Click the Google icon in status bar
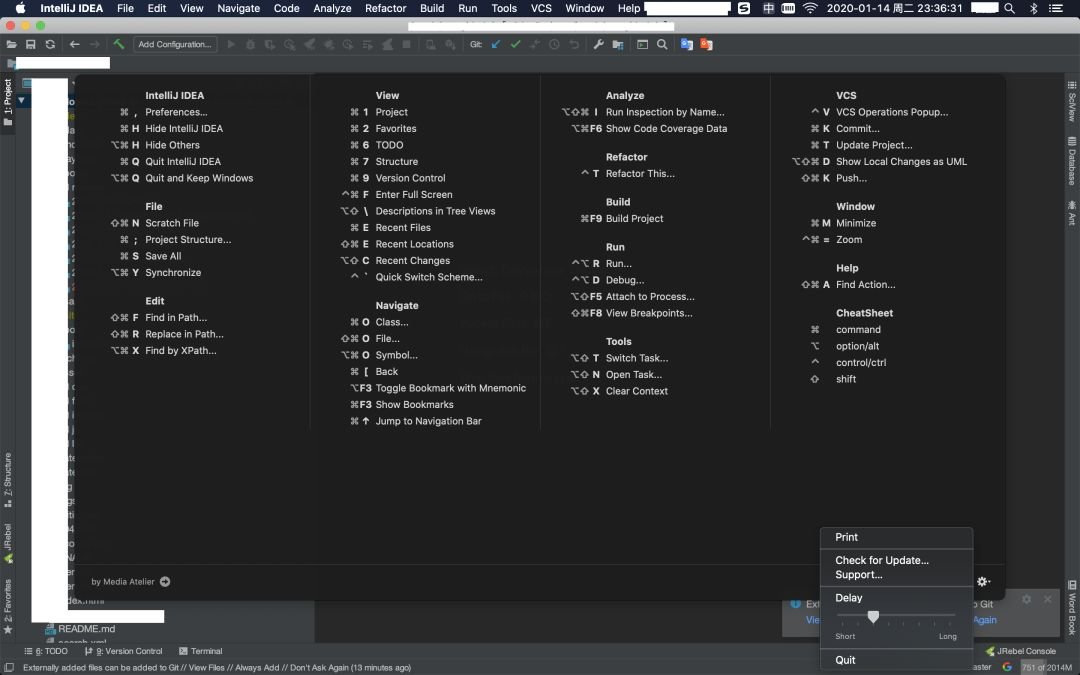Screen dimensions: 1080x675 coord(1006,667)
